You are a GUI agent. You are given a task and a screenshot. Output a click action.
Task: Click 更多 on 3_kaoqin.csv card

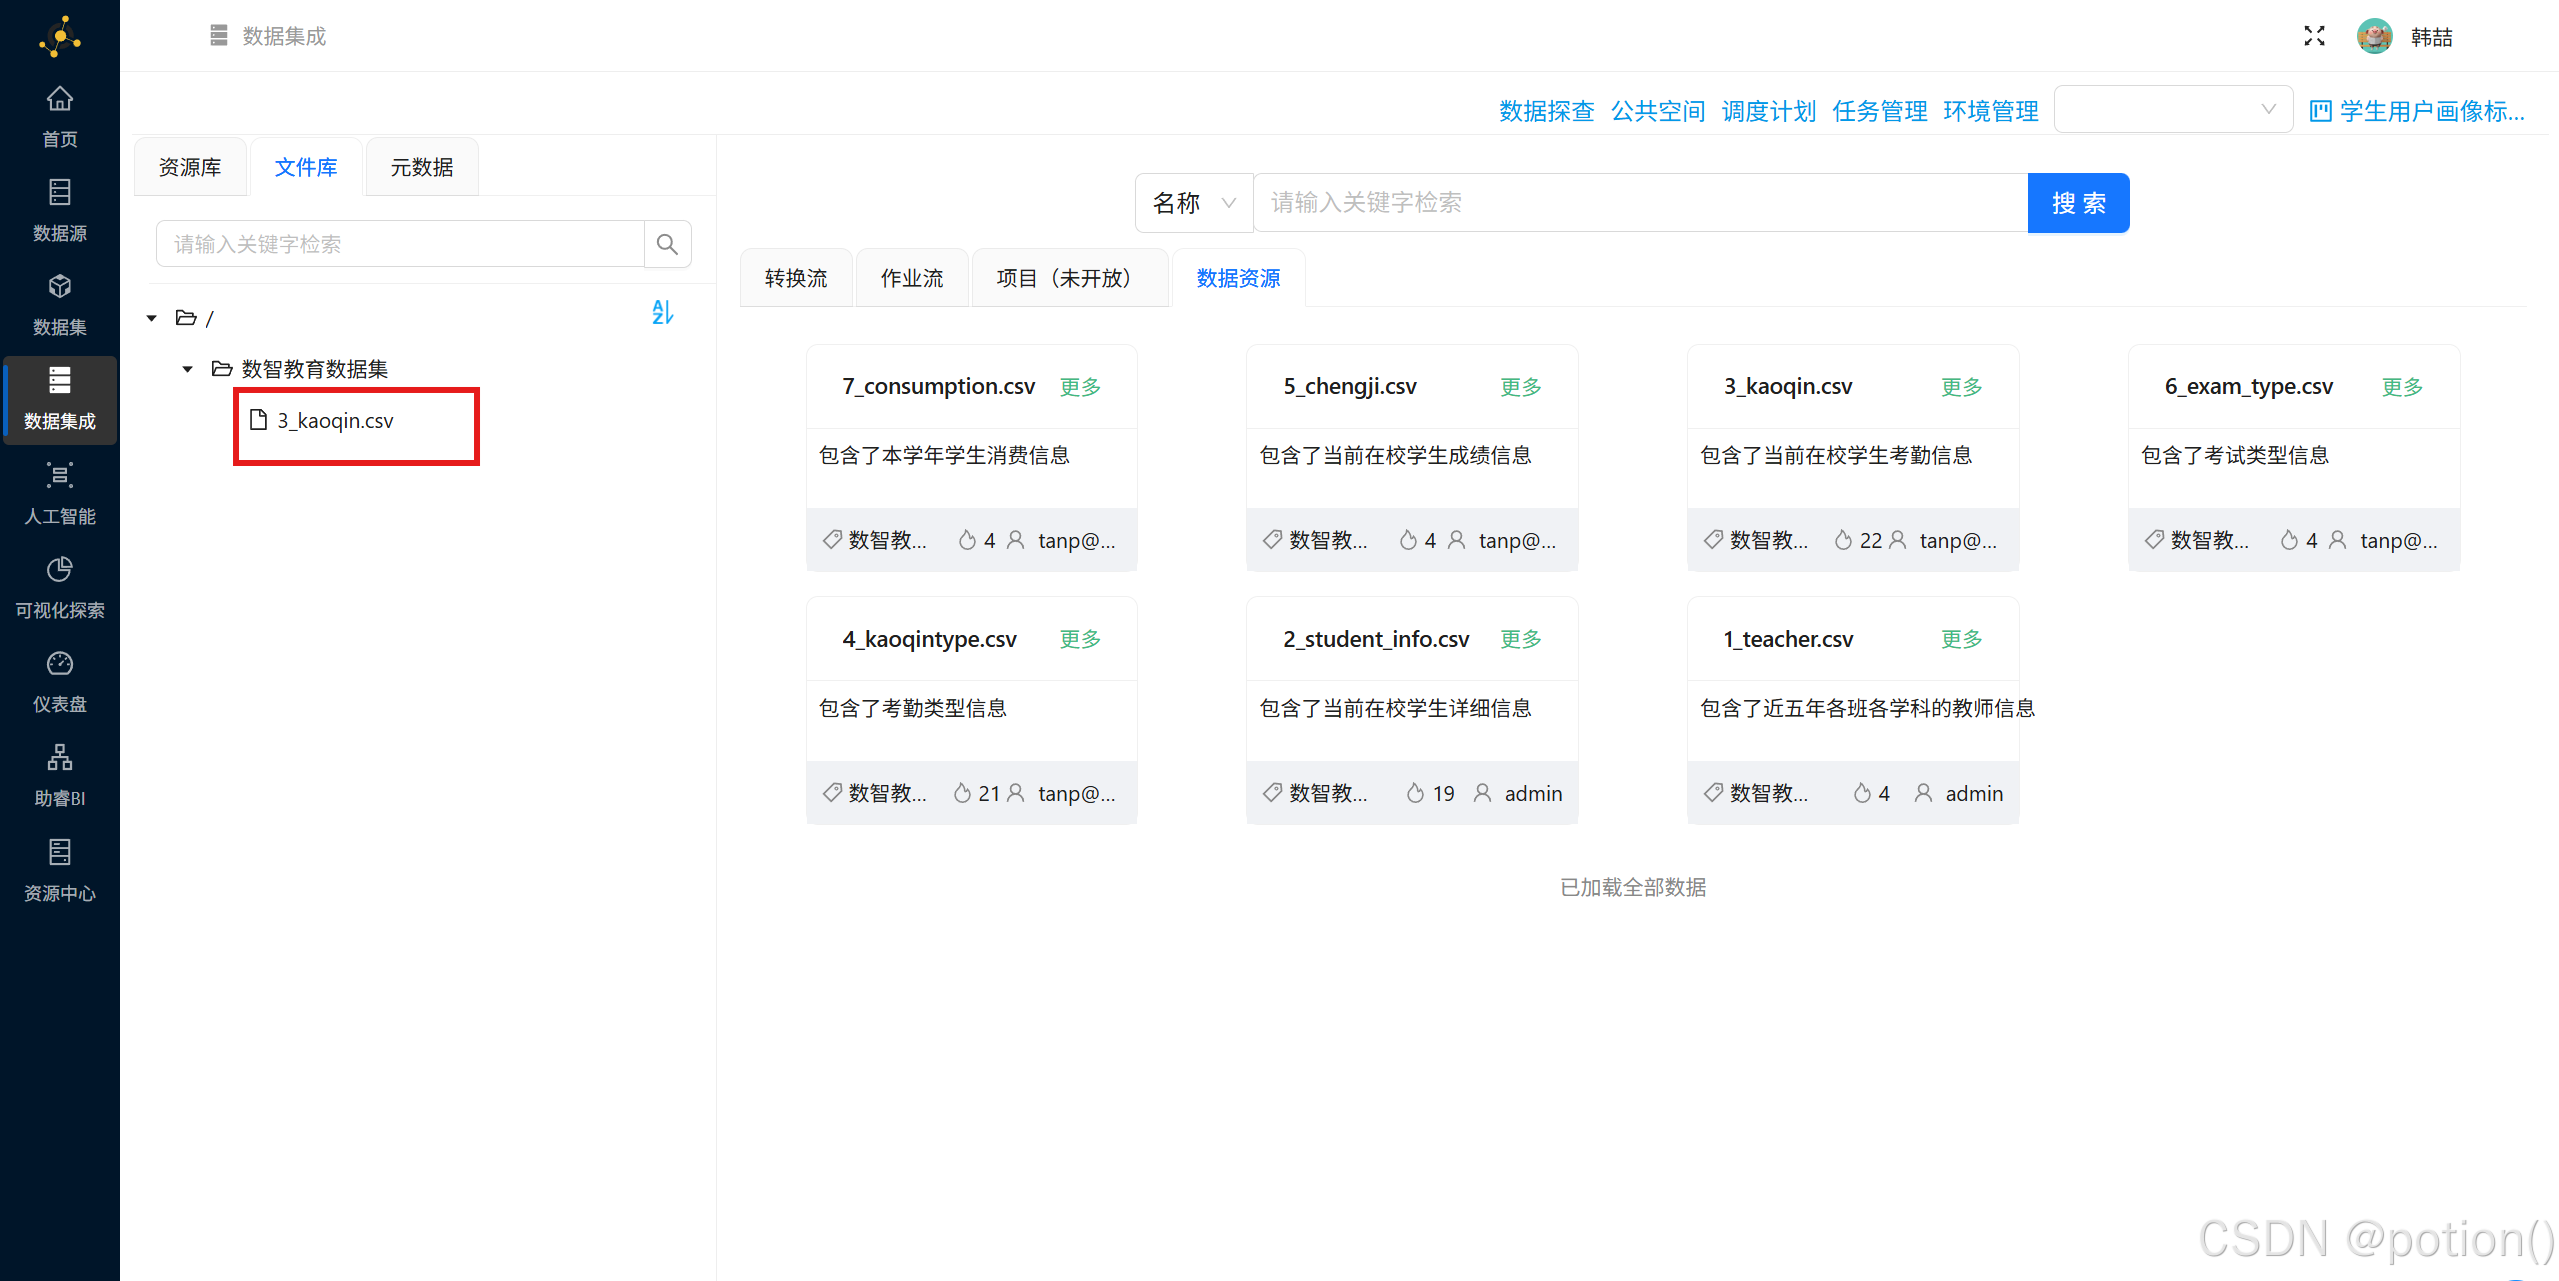pos(1962,387)
